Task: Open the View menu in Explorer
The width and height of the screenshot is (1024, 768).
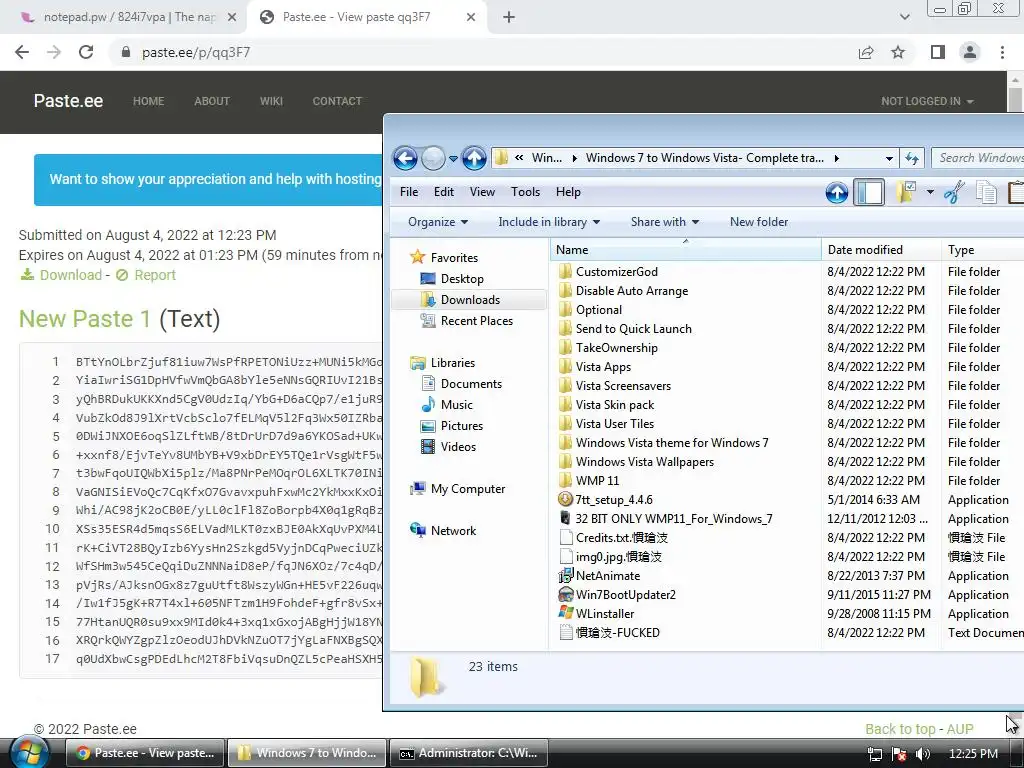Action: tap(482, 192)
